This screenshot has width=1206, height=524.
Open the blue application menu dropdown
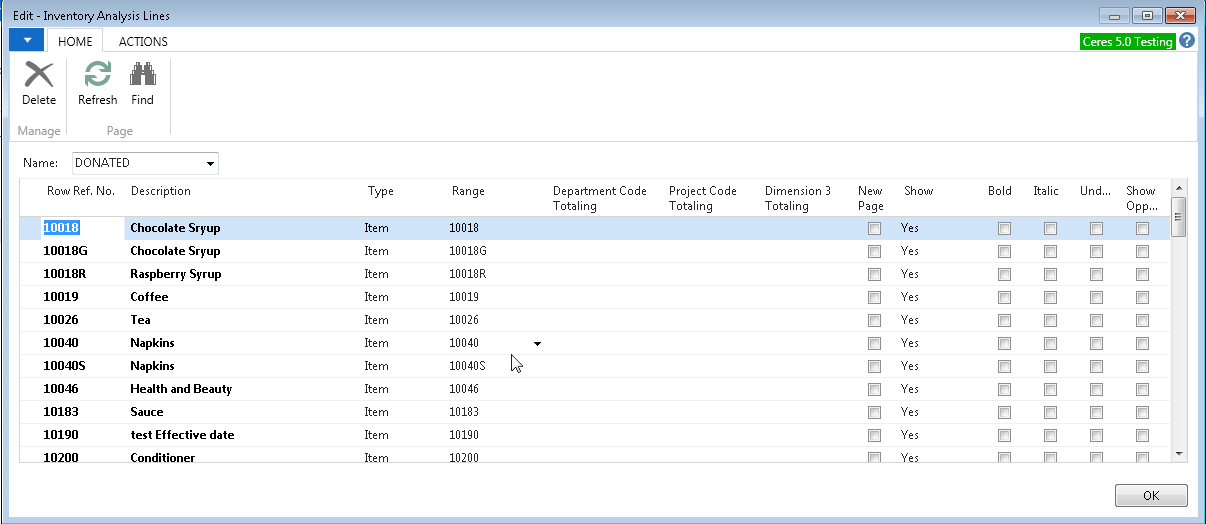click(27, 41)
